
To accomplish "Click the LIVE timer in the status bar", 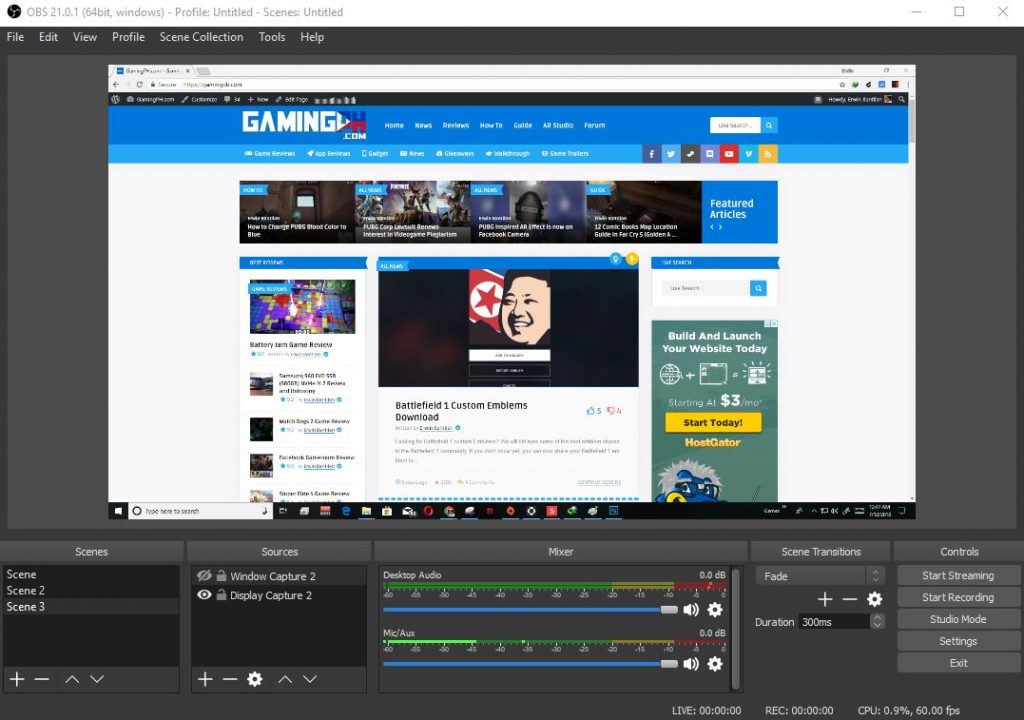I will point(706,710).
